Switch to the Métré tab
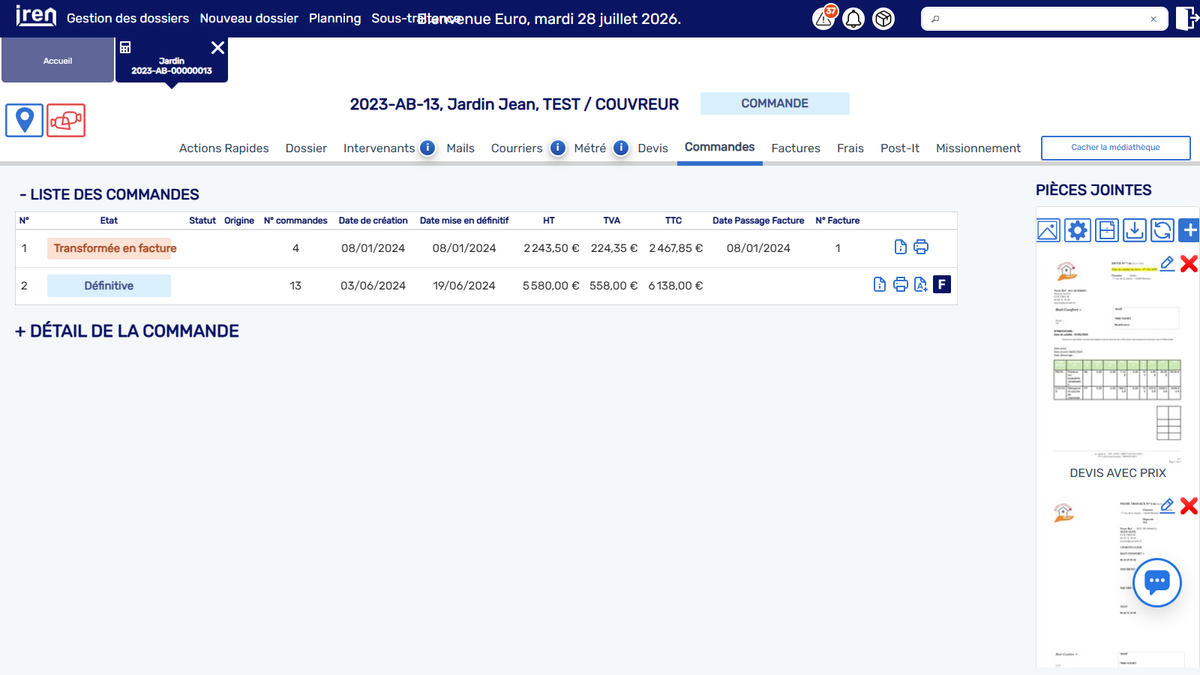Viewport: 1200px width, 675px height. [x=590, y=148]
